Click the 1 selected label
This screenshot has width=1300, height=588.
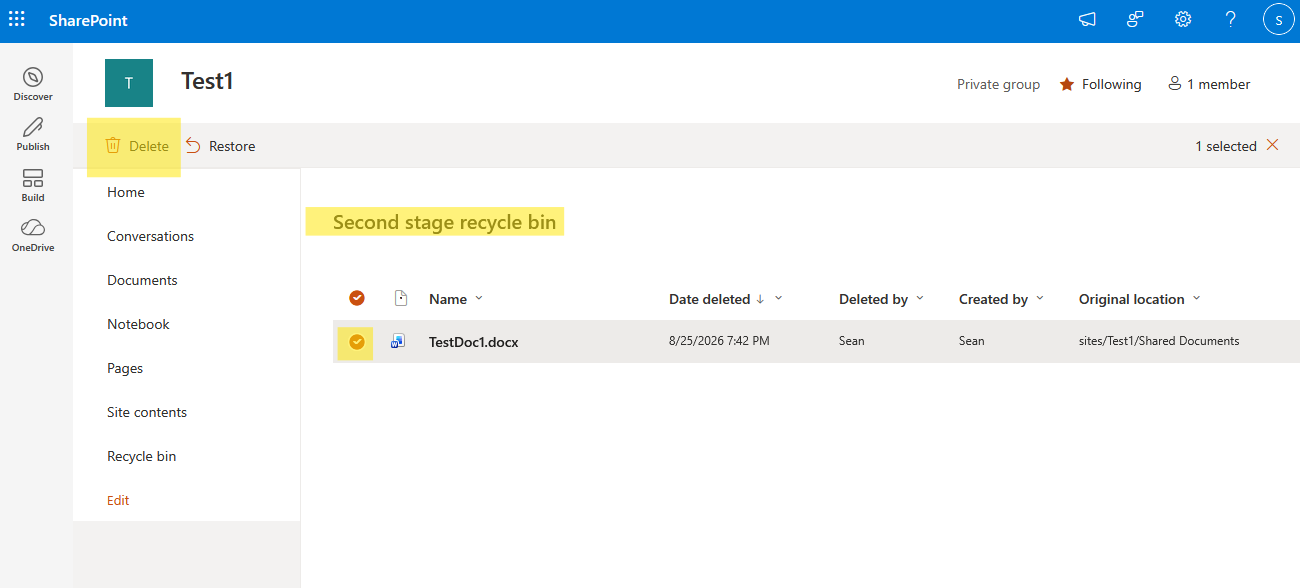click(x=1226, y=146)
